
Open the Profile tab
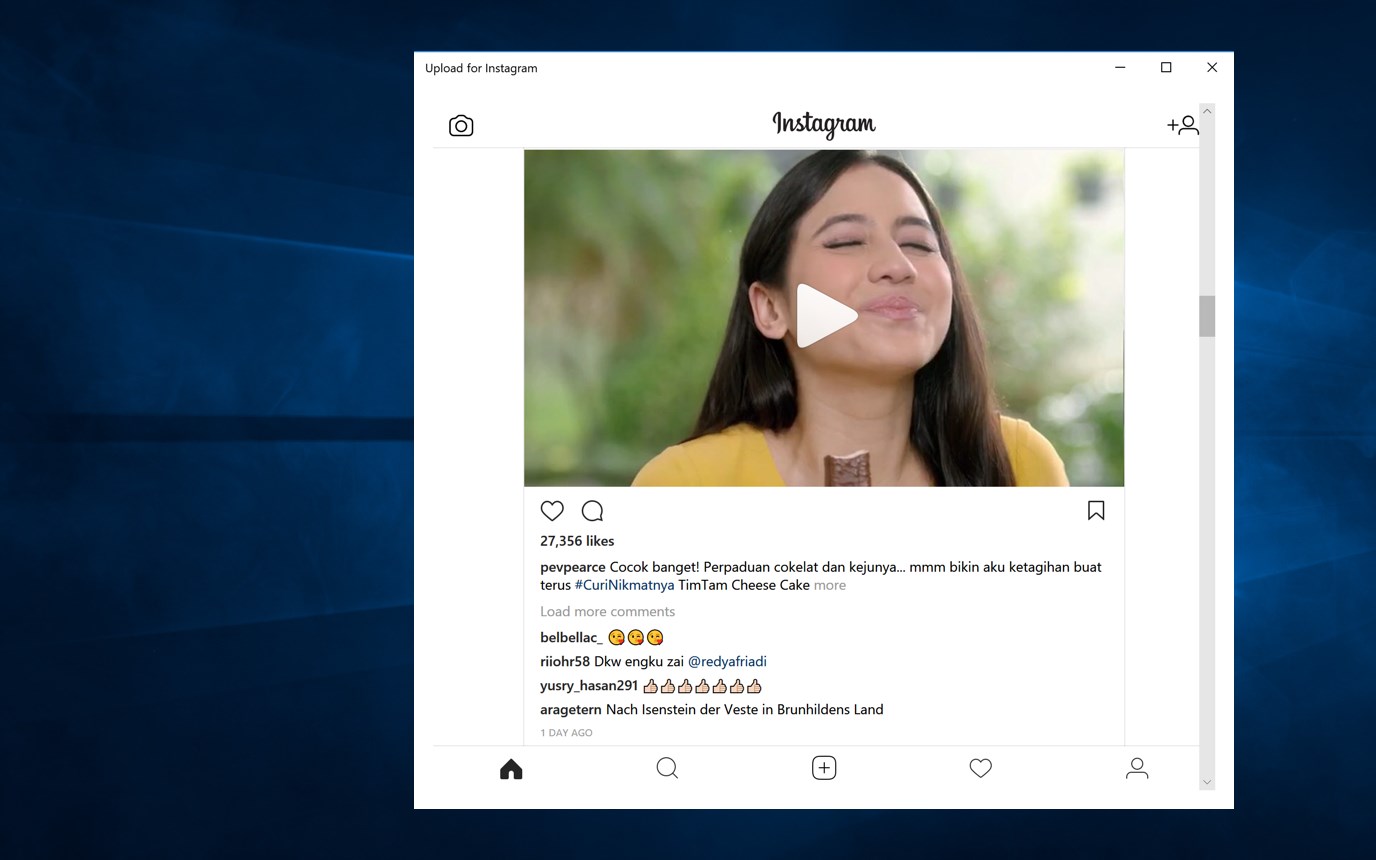coord(1137,768)
